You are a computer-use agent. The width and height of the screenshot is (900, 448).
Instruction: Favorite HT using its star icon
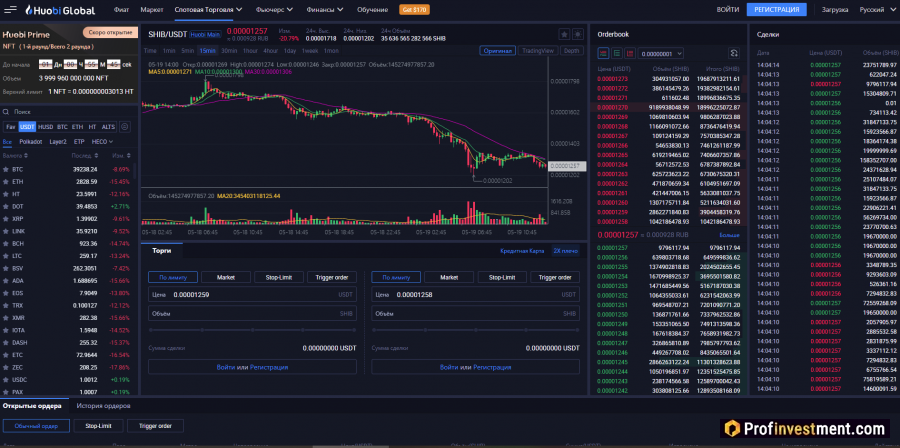[6, 194]
